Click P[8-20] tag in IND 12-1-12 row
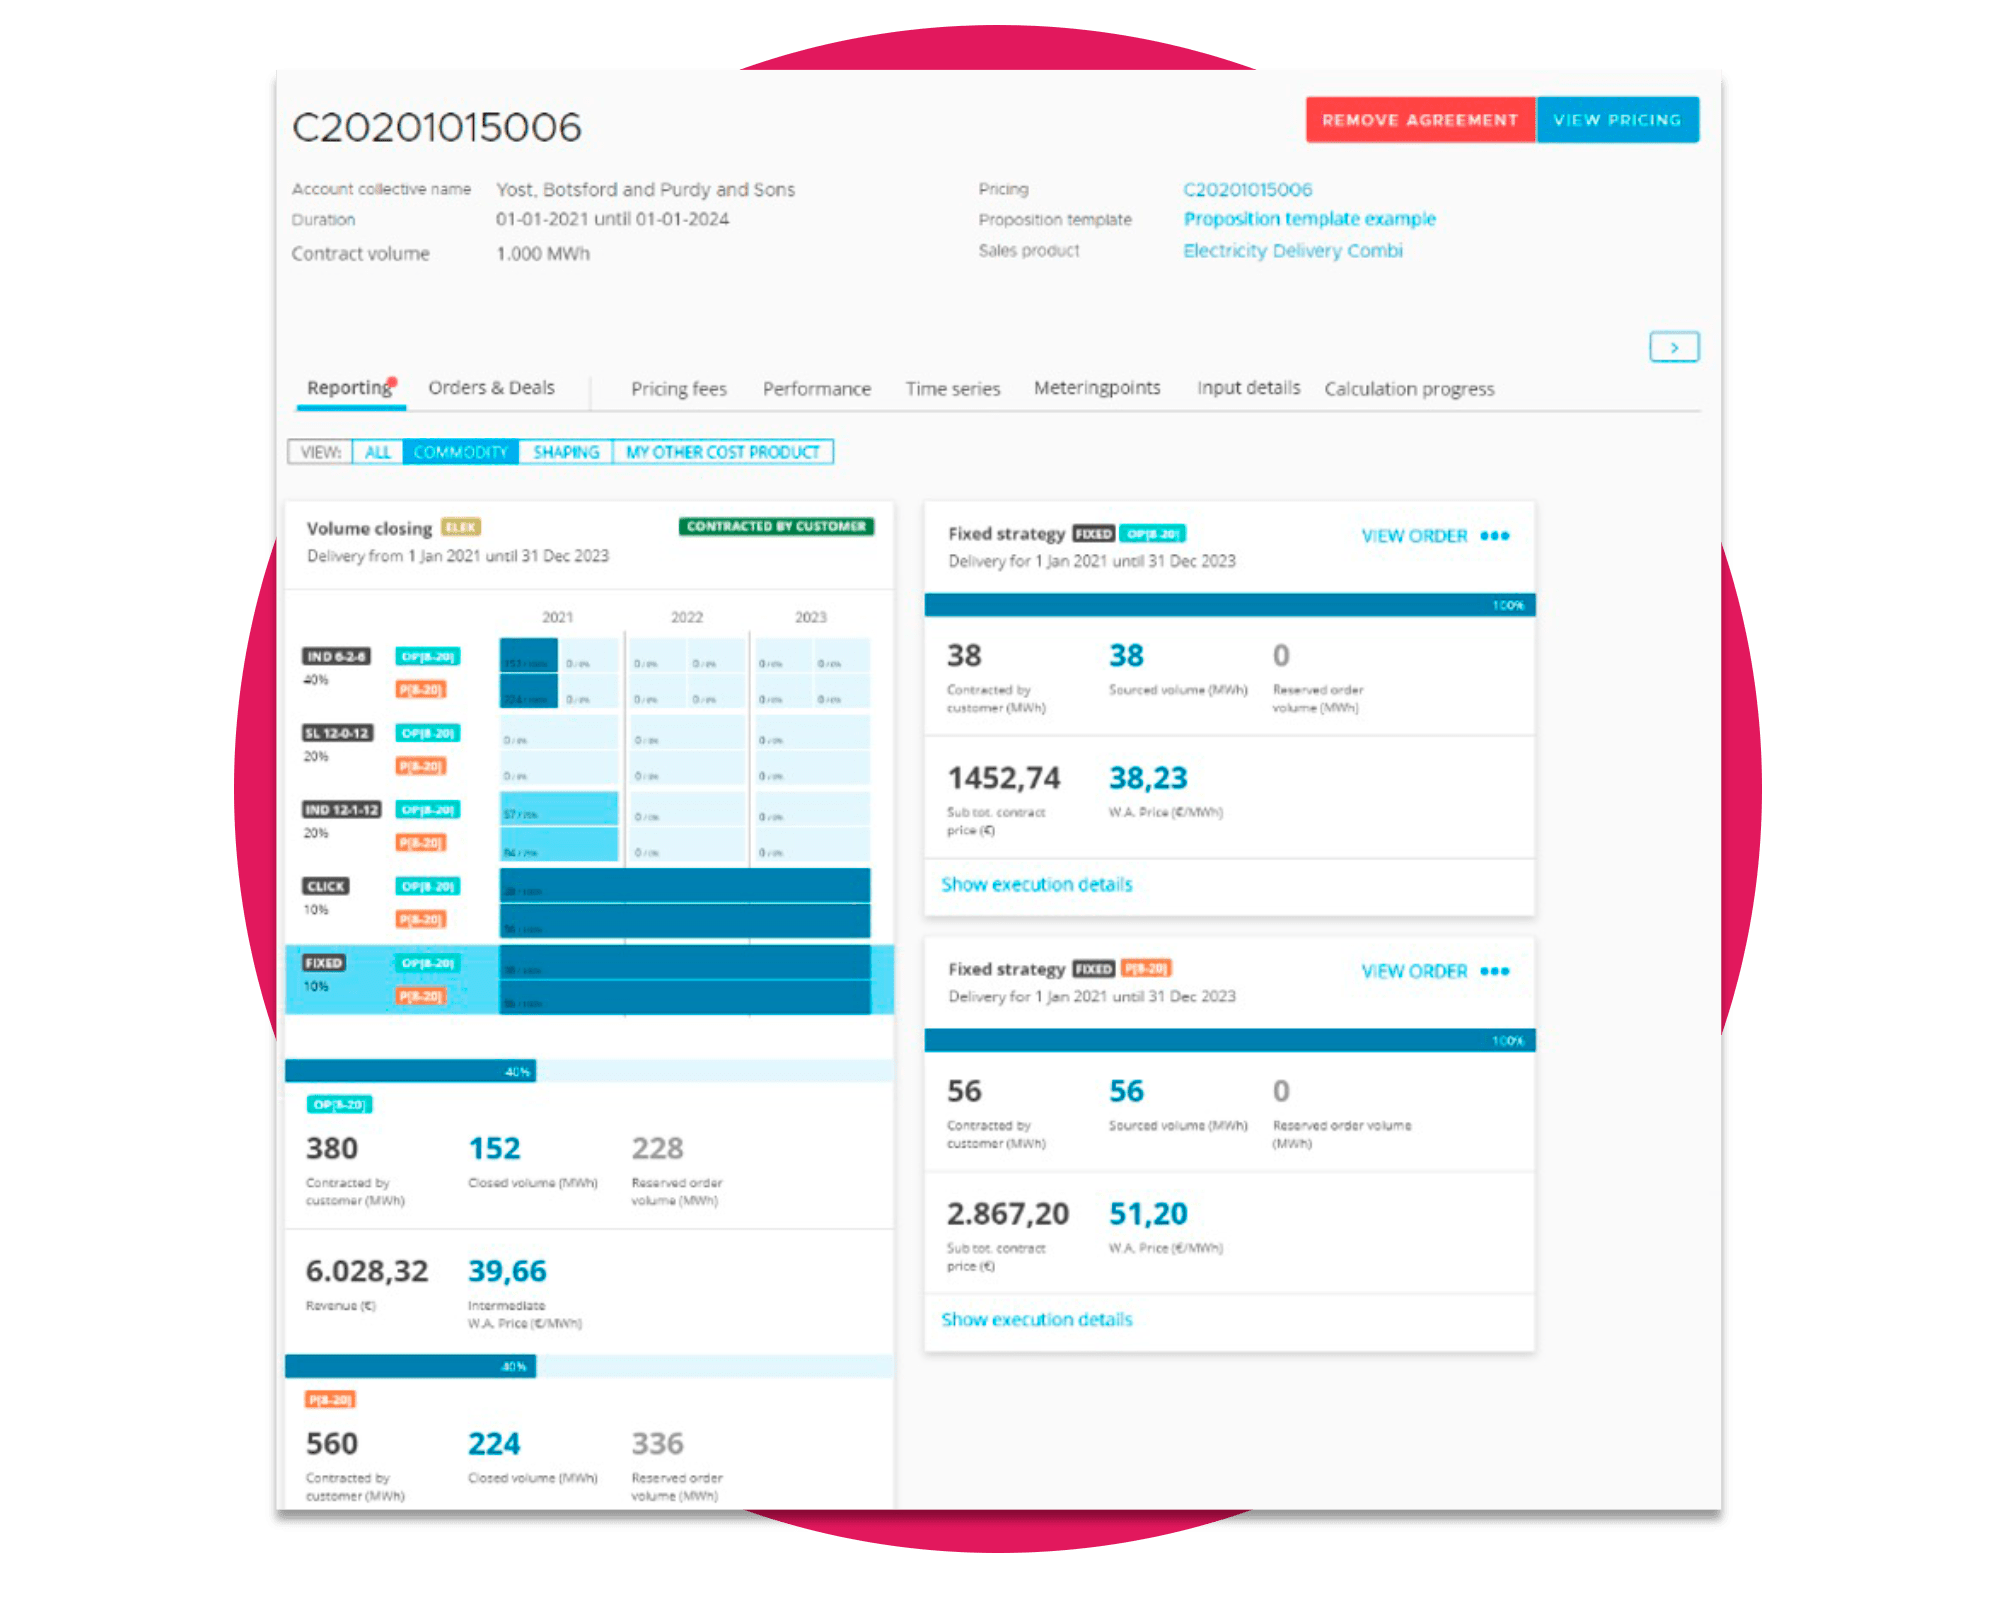This screenshot has width=2000, height=1600. (421, 843)
